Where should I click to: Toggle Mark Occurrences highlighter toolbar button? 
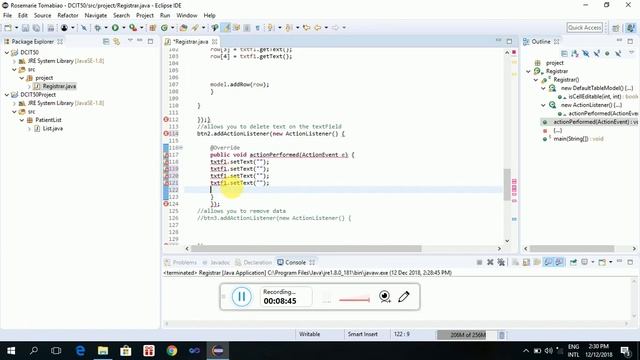pos(227,28)
